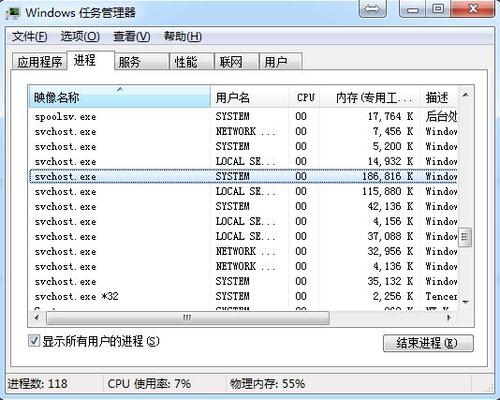Viewport: 500px width, 400px height.
Task: Select svchost.exe using 35,132 K memory
Action: tap(243, 281)
